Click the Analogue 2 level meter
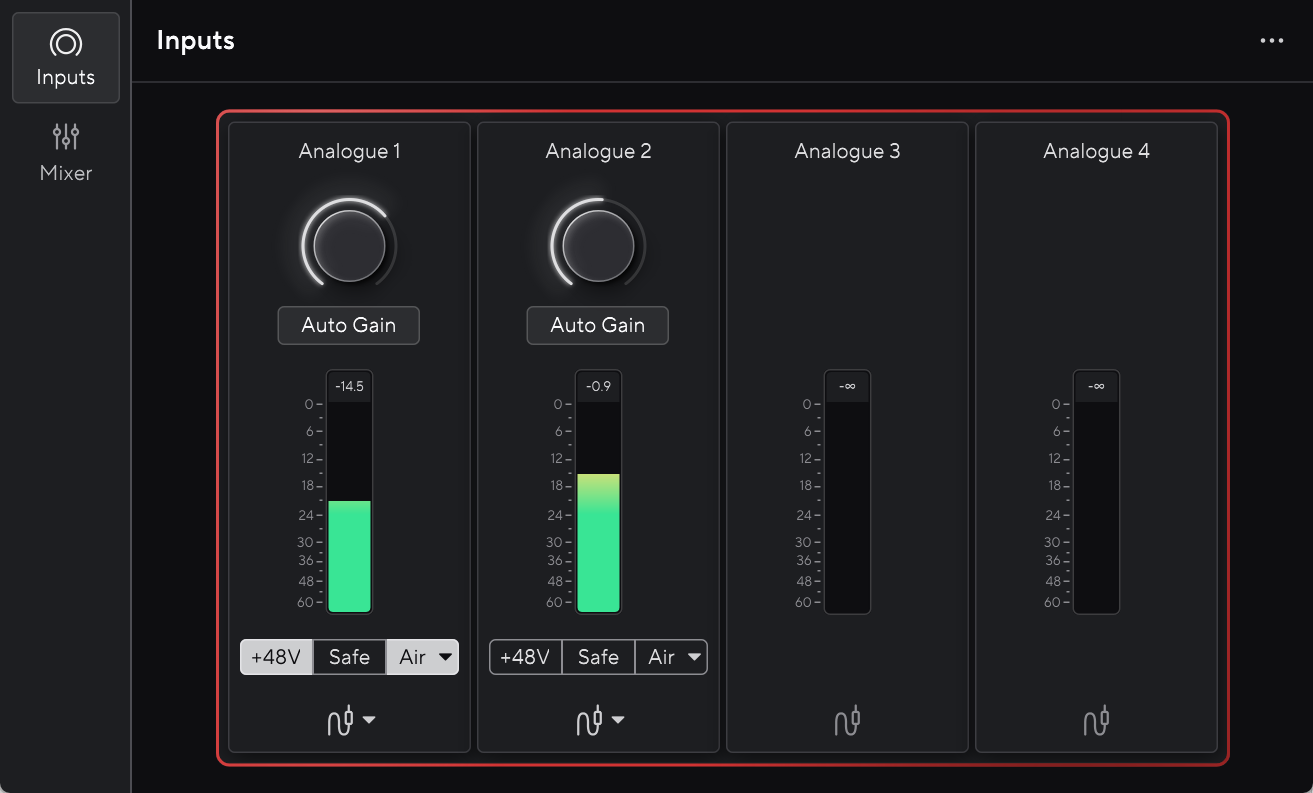The image size is (1313, 793). coord(598,507)
